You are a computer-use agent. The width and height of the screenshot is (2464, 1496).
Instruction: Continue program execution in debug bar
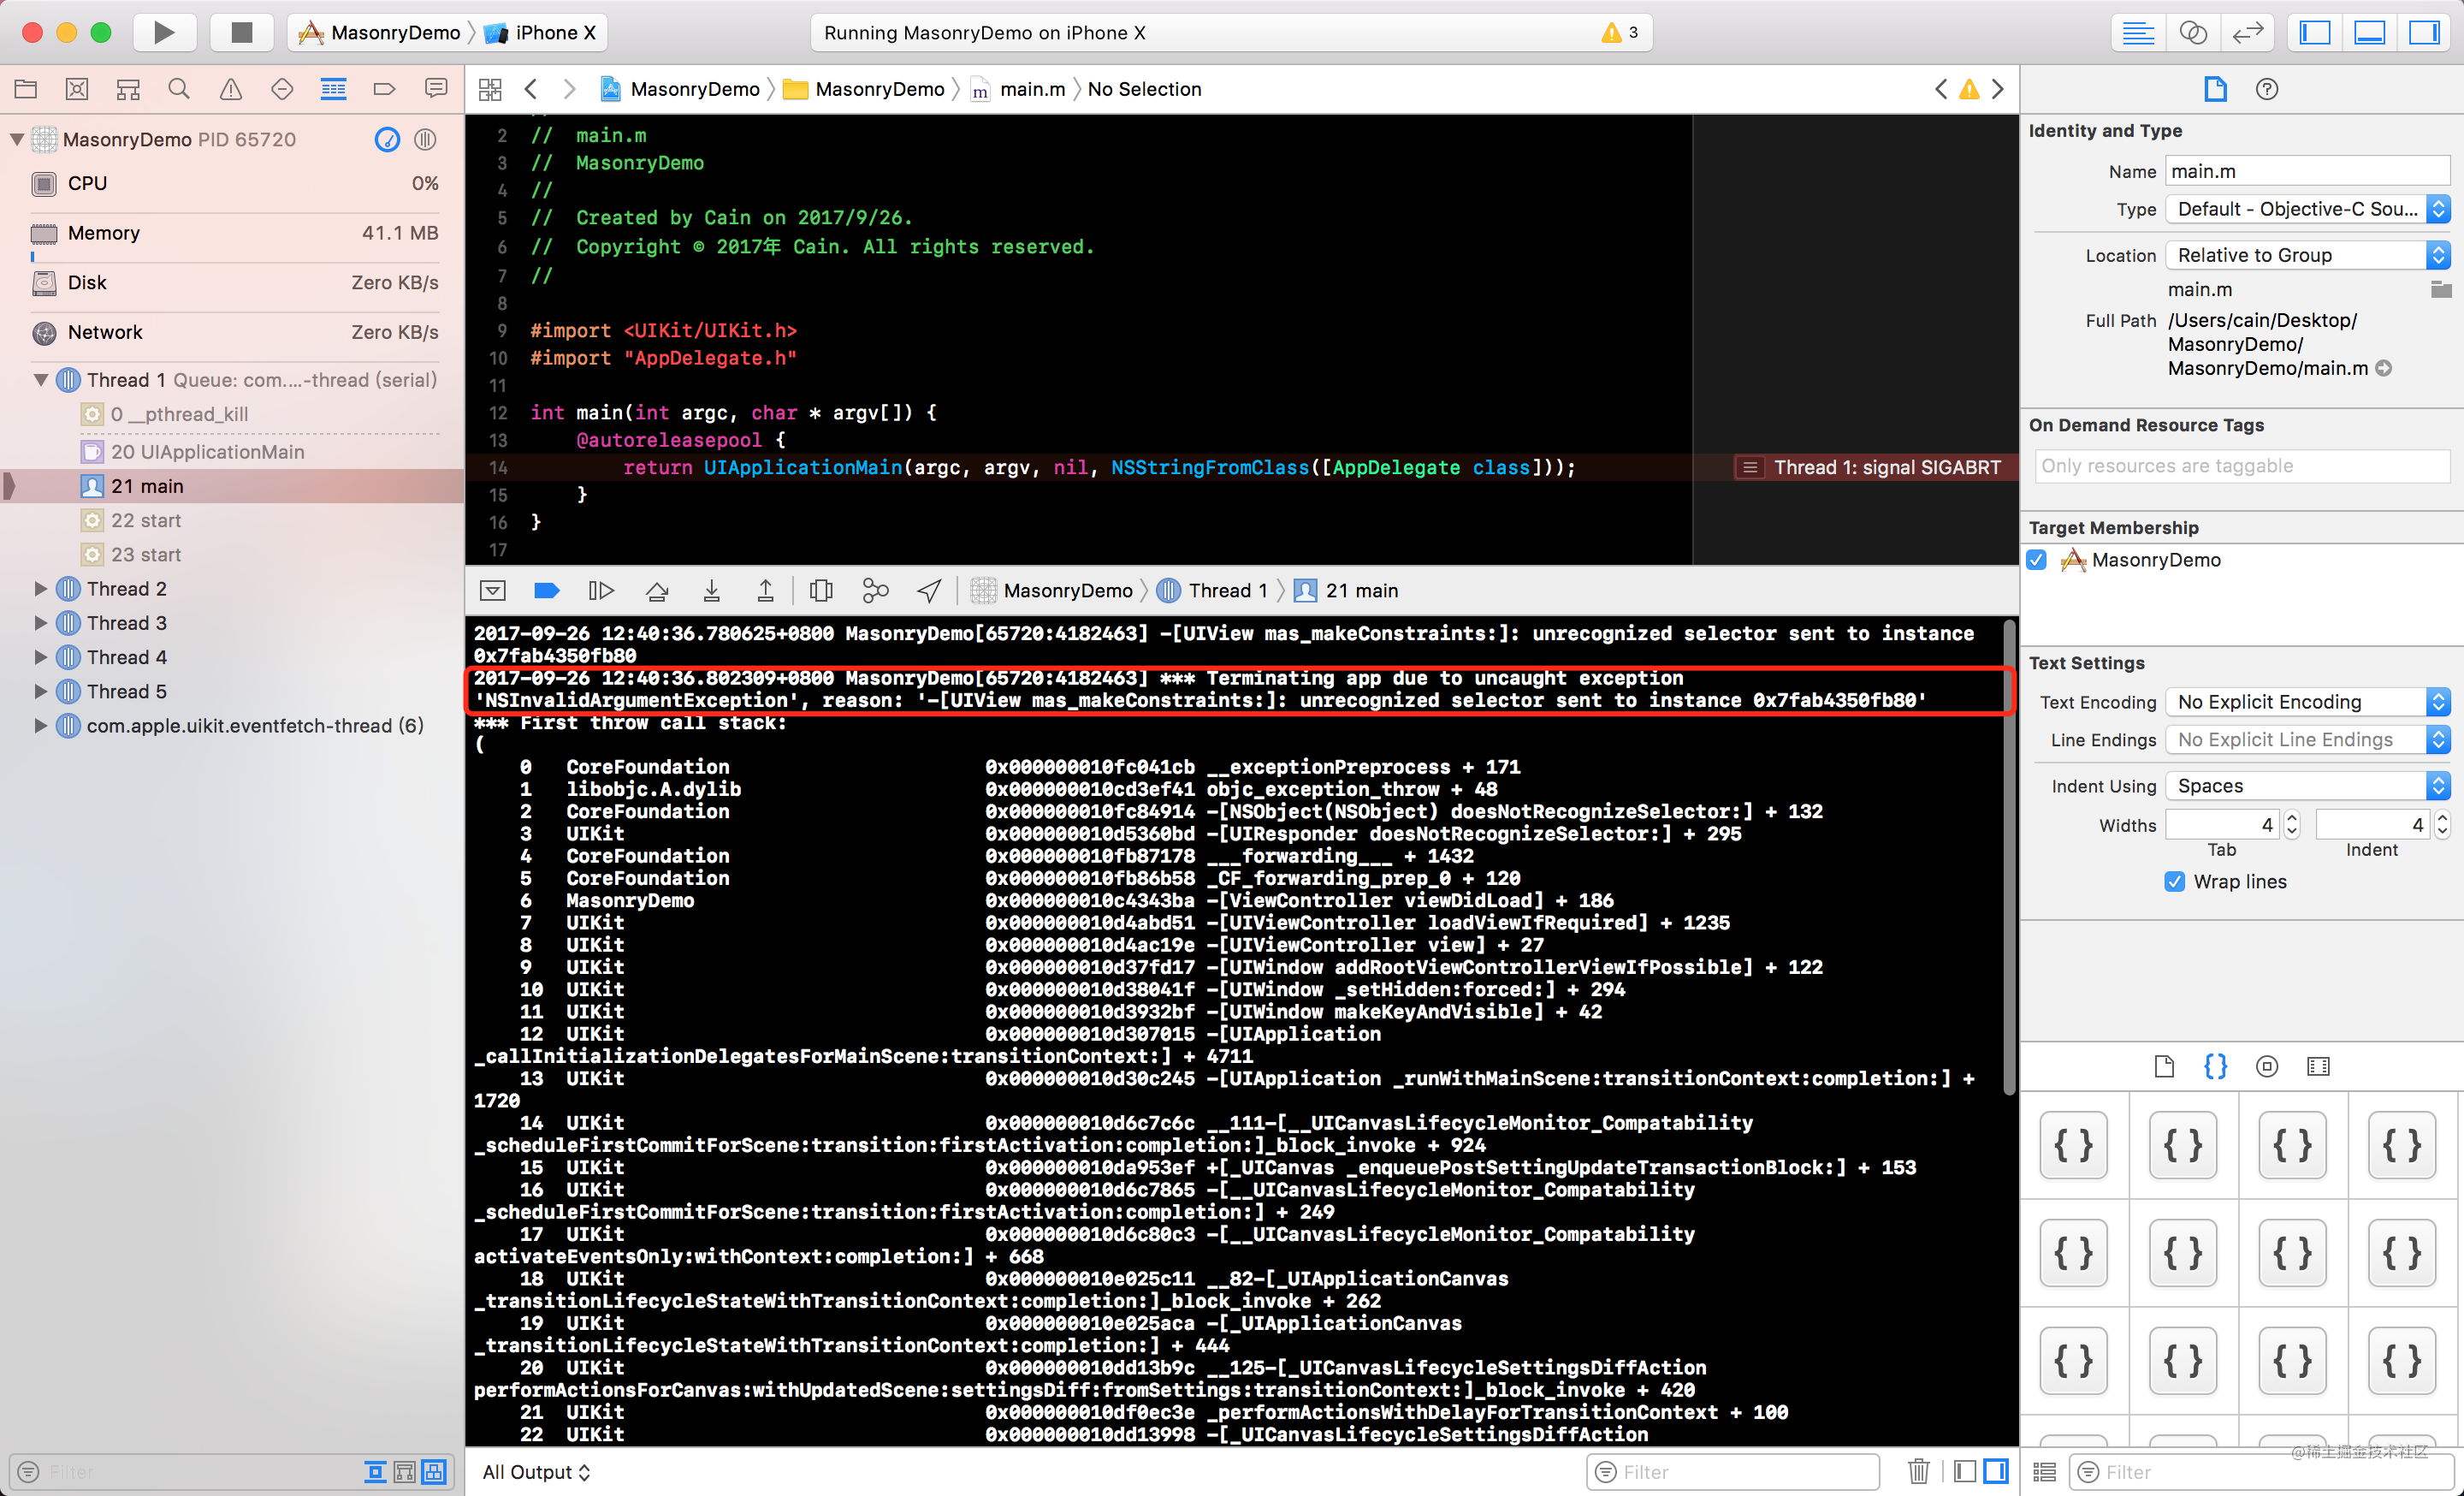600,591
